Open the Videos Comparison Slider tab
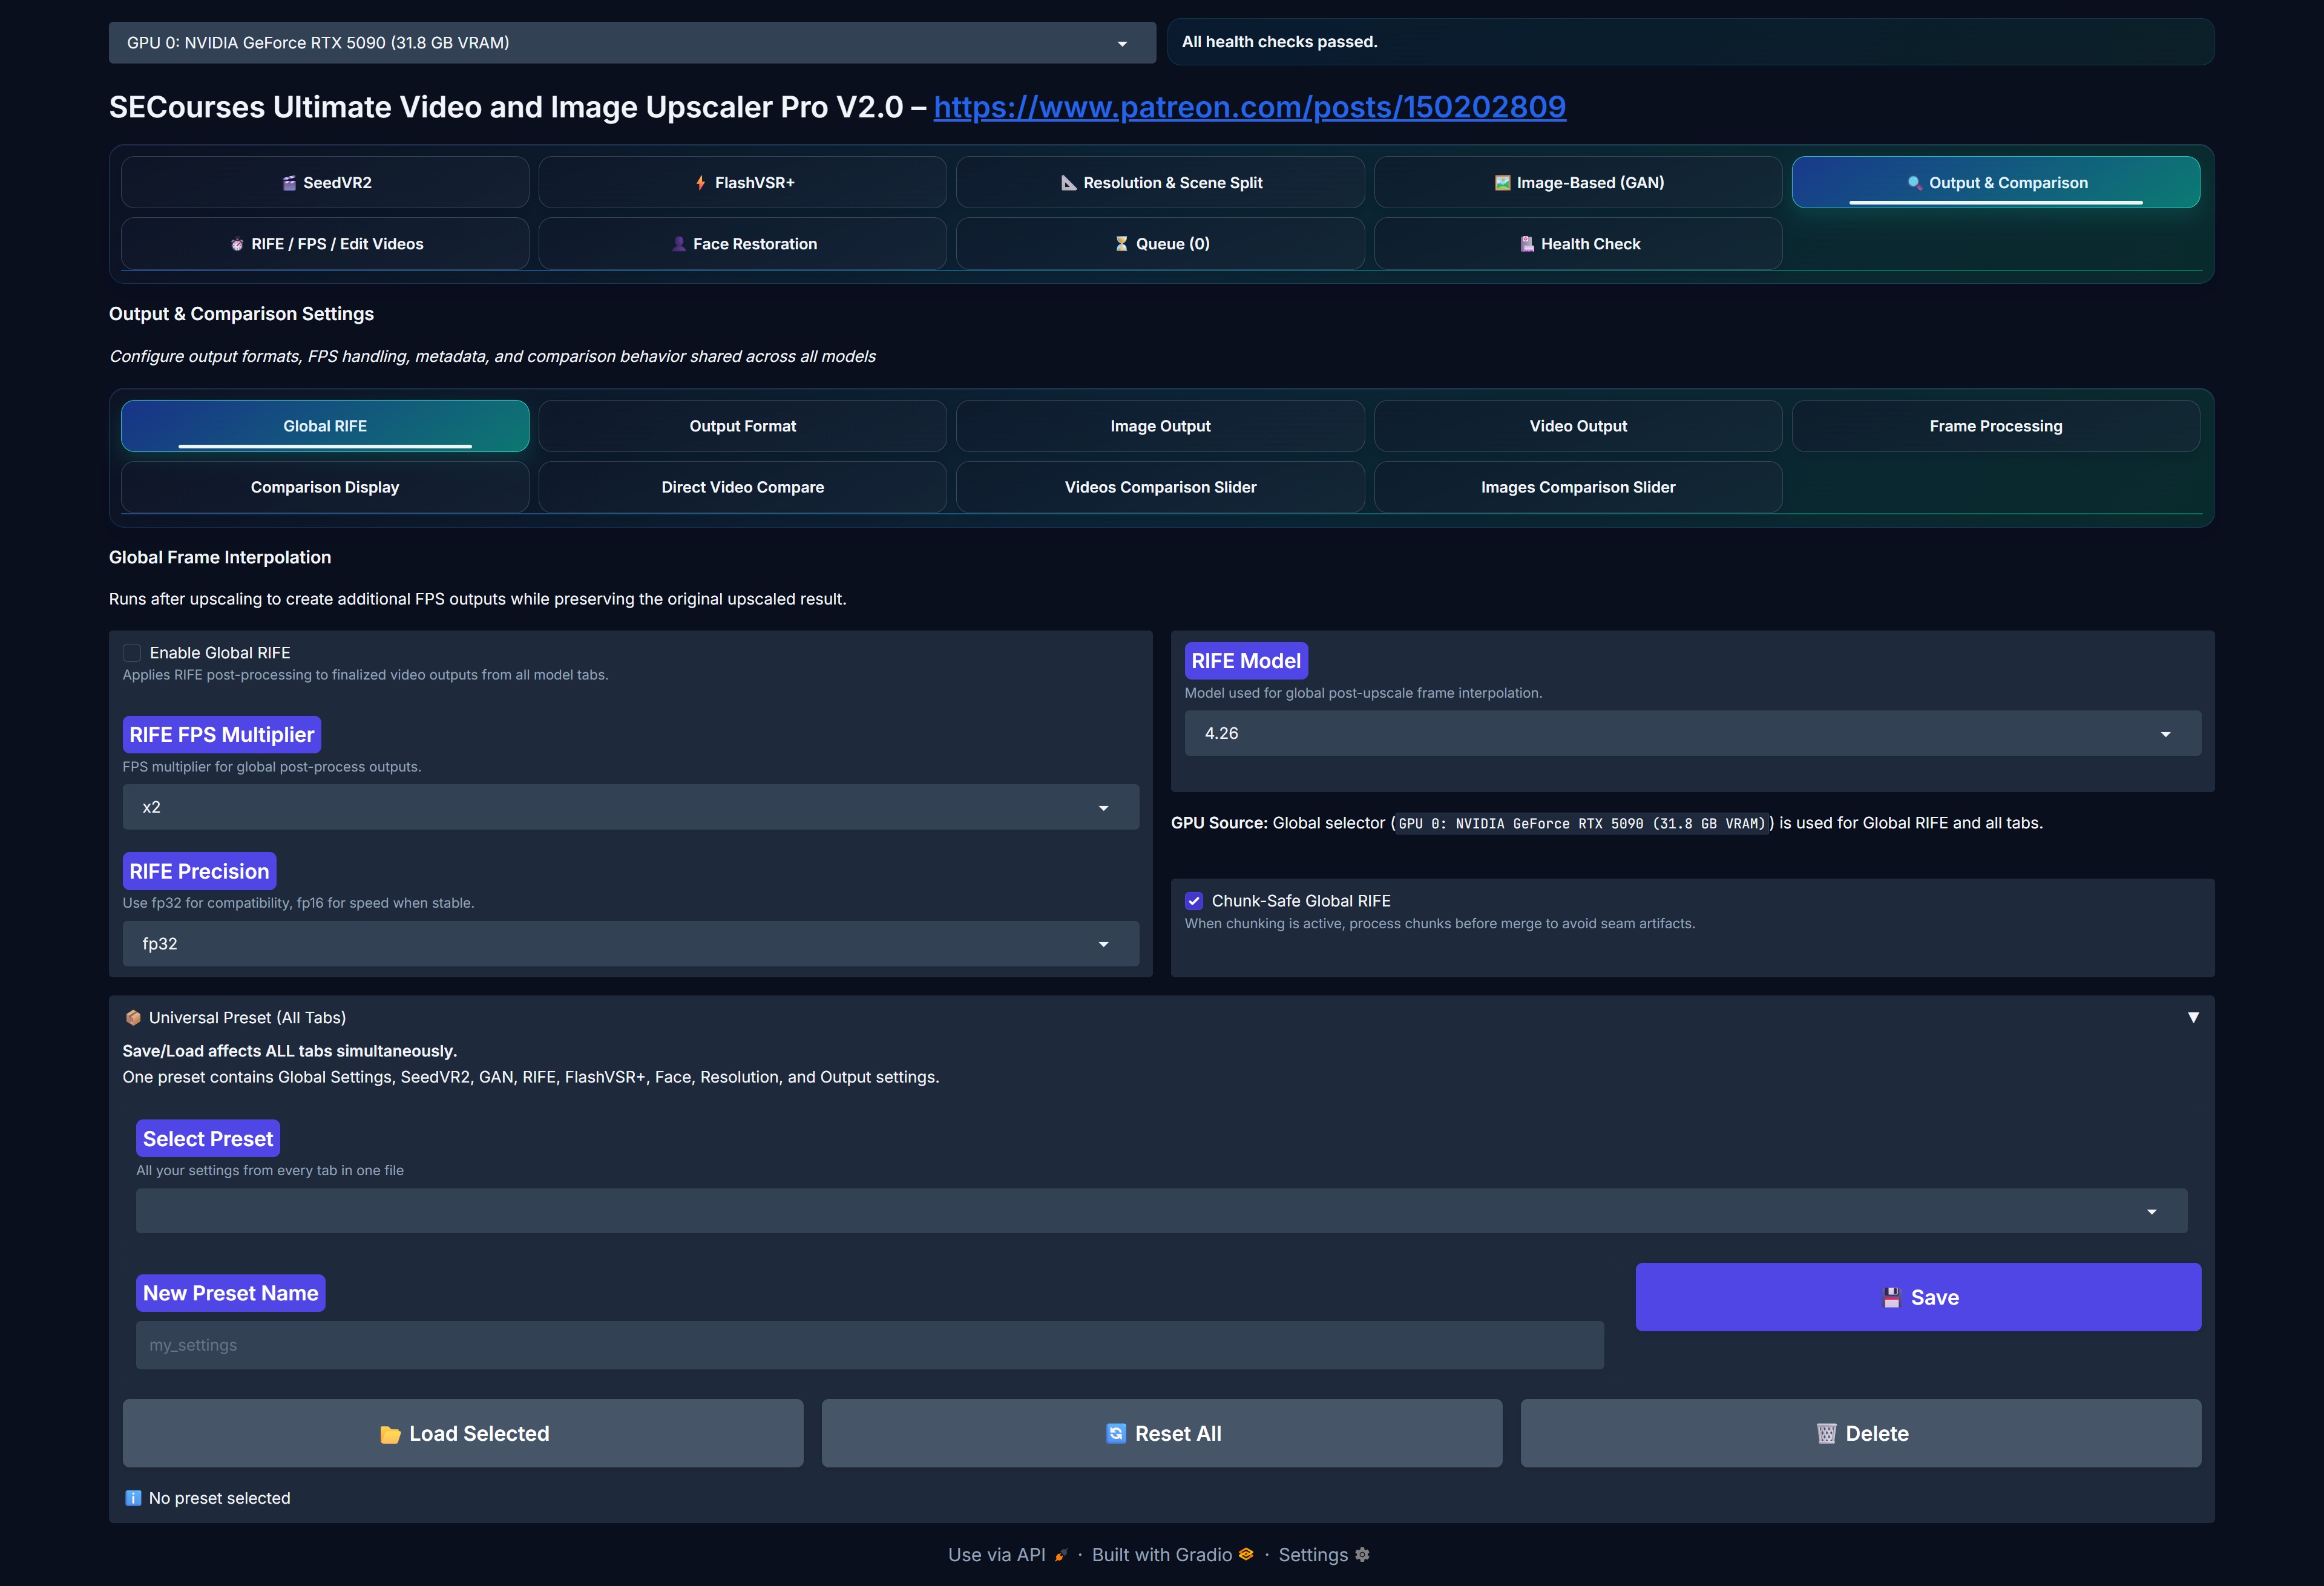 1160,487
